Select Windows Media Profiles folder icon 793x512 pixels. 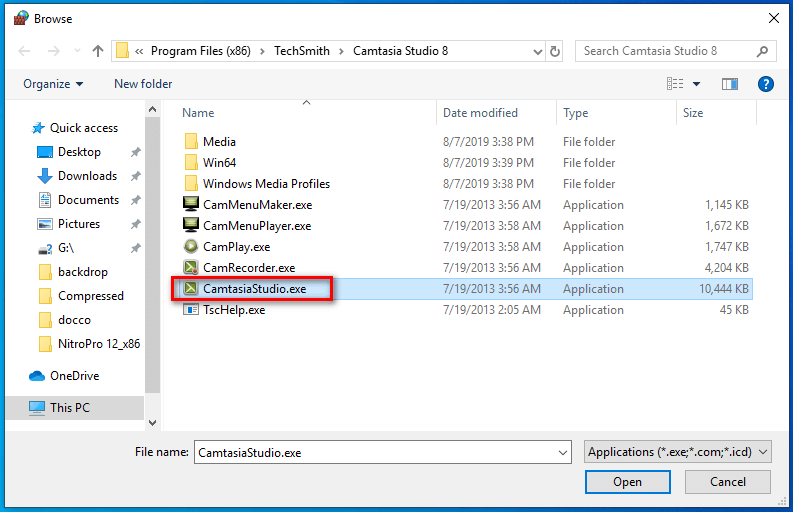[x=191, y=184]
